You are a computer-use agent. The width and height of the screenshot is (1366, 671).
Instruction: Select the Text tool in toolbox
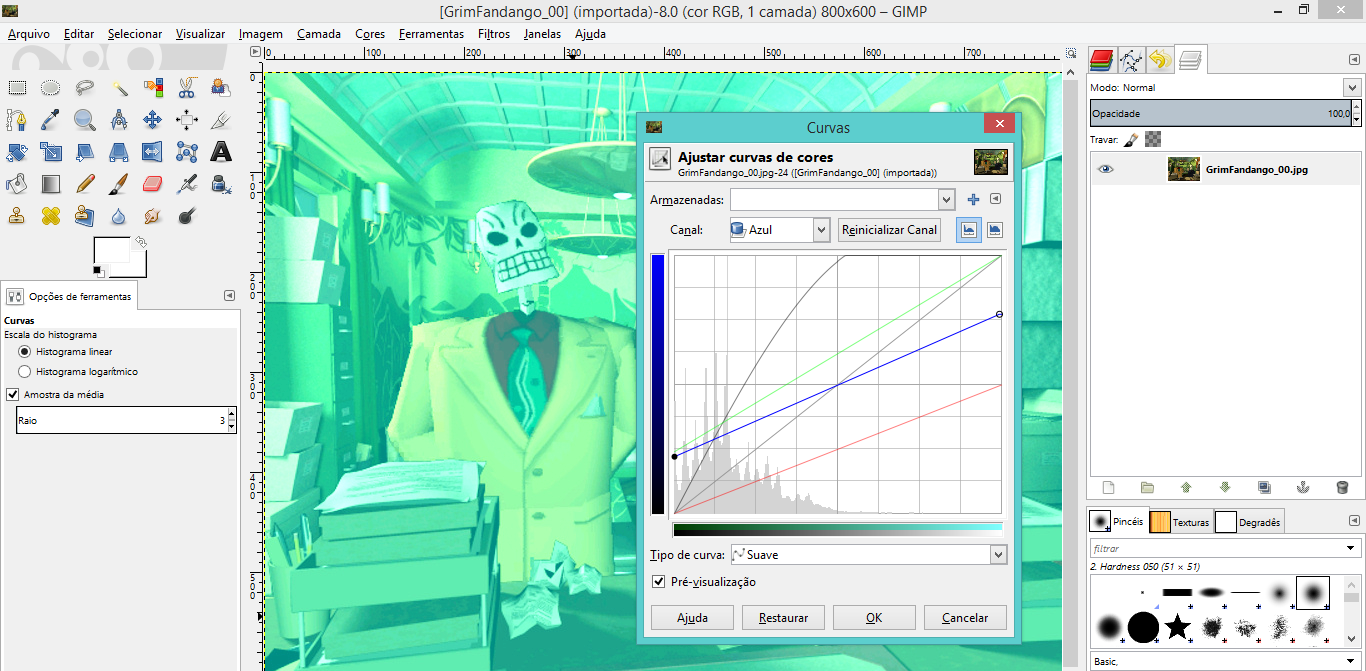coord(221,152)
